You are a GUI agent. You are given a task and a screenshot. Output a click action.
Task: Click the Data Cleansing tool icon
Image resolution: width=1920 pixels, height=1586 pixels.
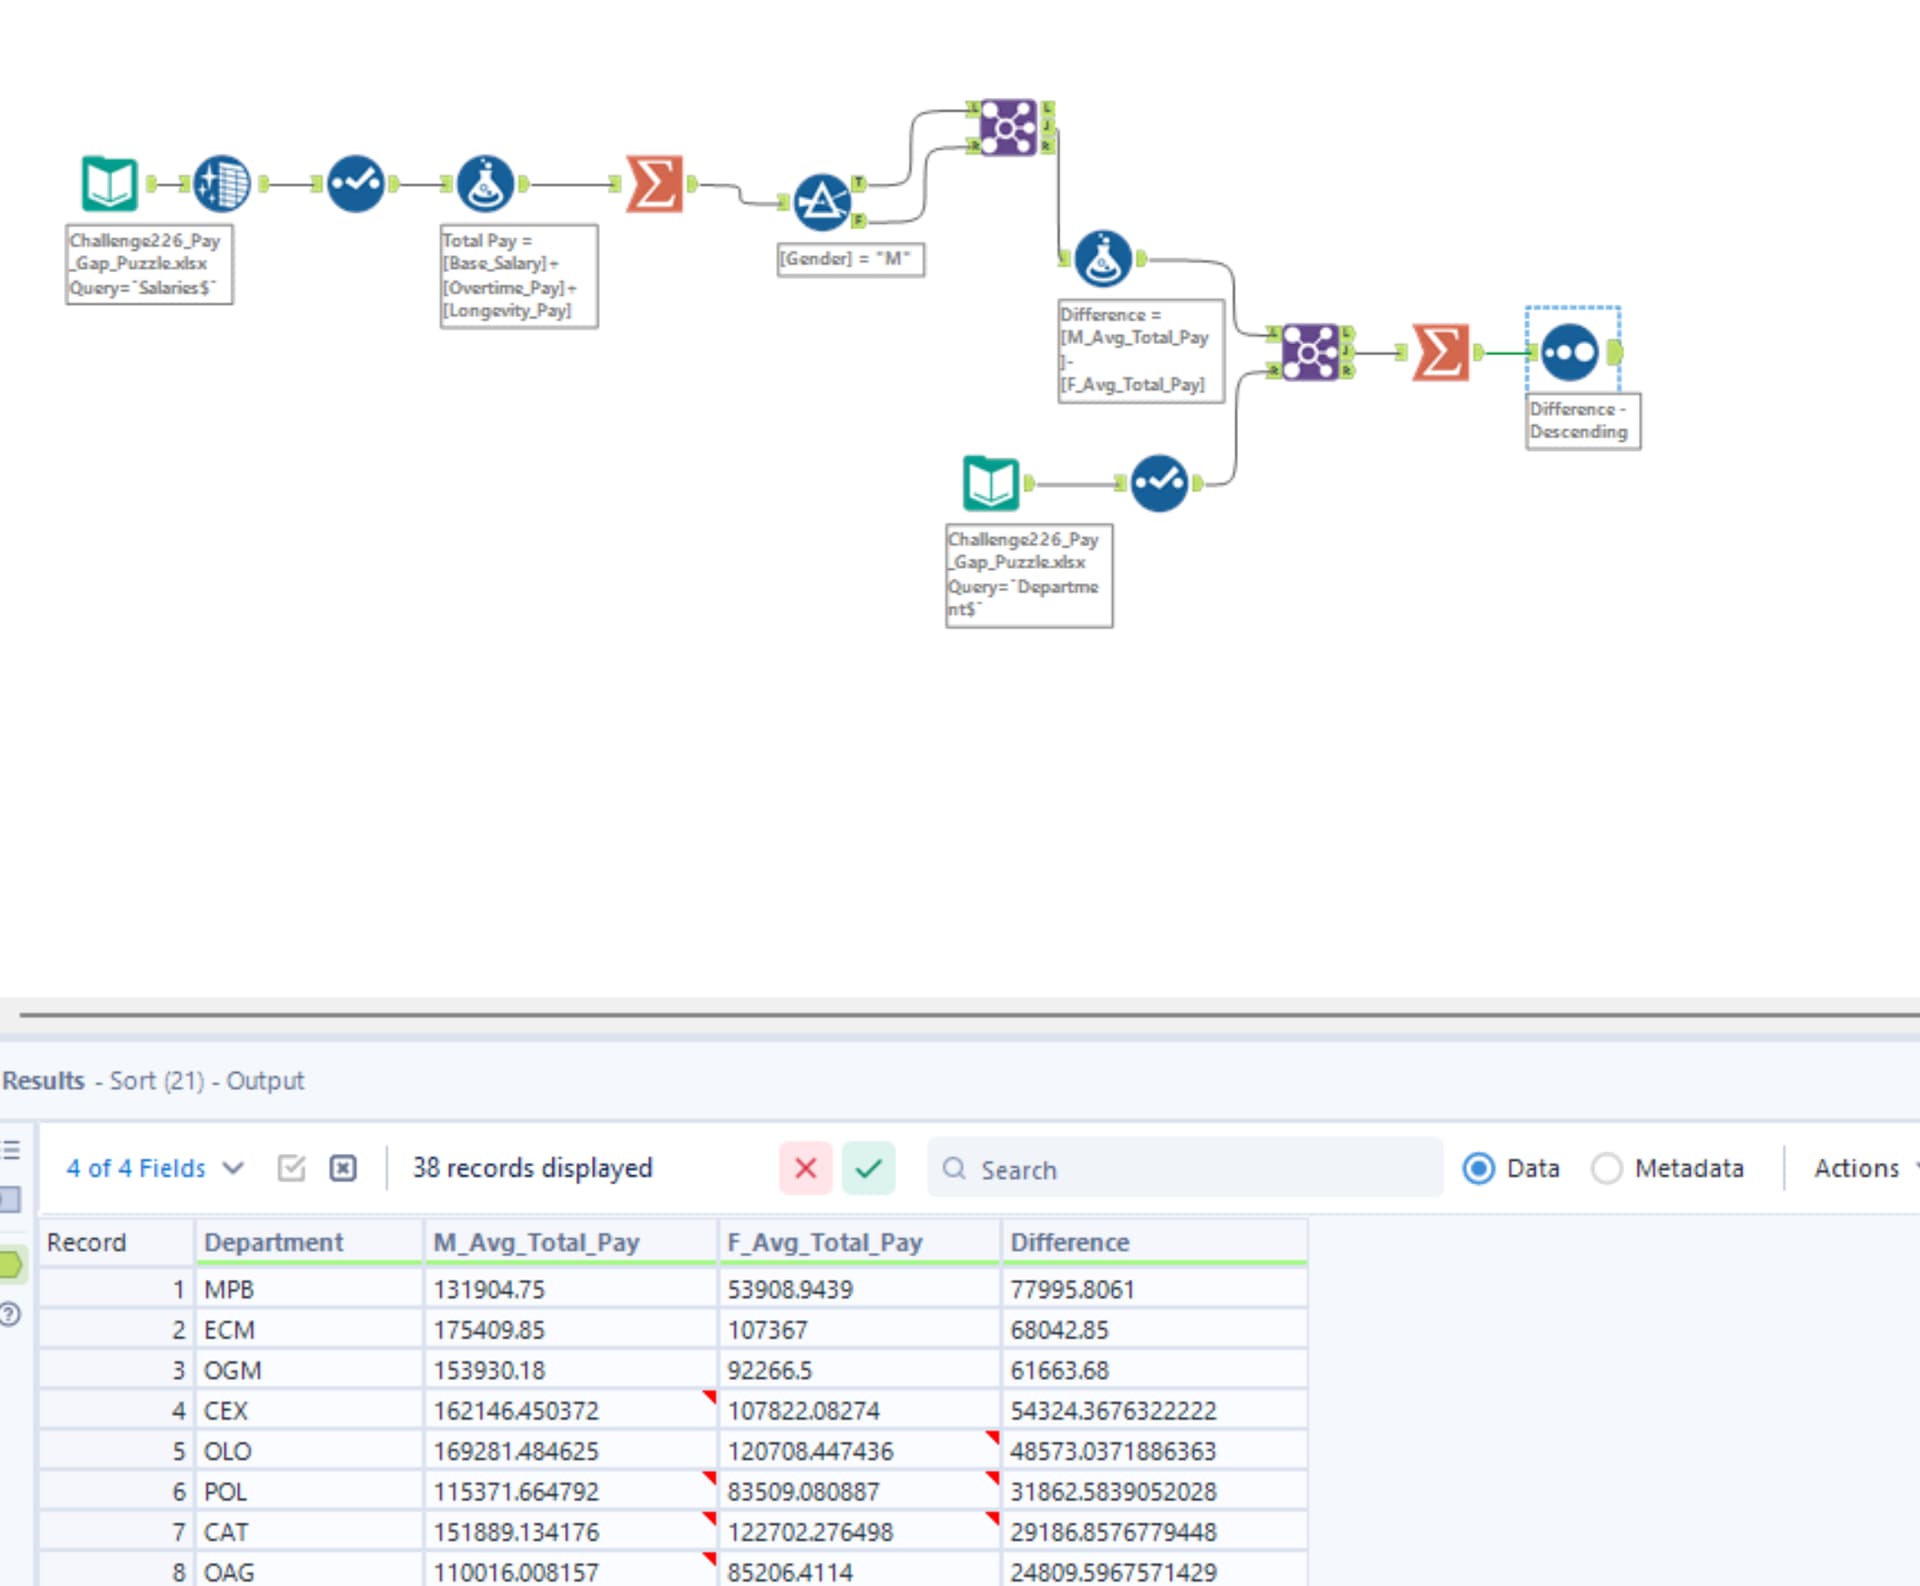222,184
